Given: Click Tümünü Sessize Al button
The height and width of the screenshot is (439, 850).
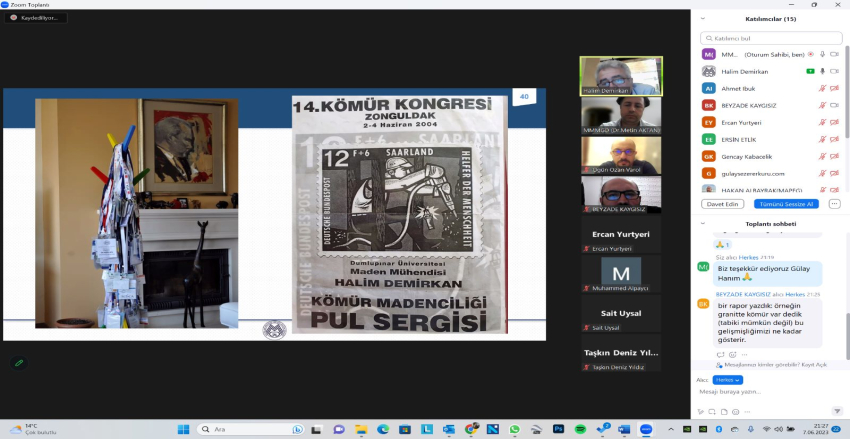Looking at the screenshot, I should click(786, 204).
